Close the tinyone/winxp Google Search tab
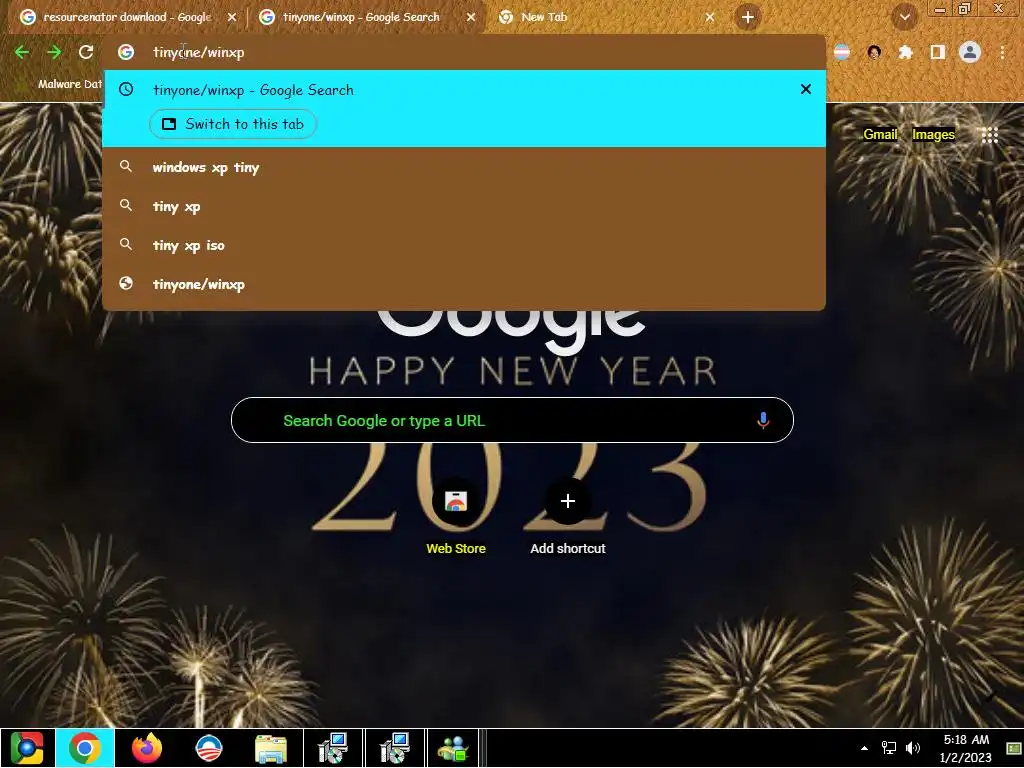Screen dimensions: 1024x768 click(x=471, y=18)
